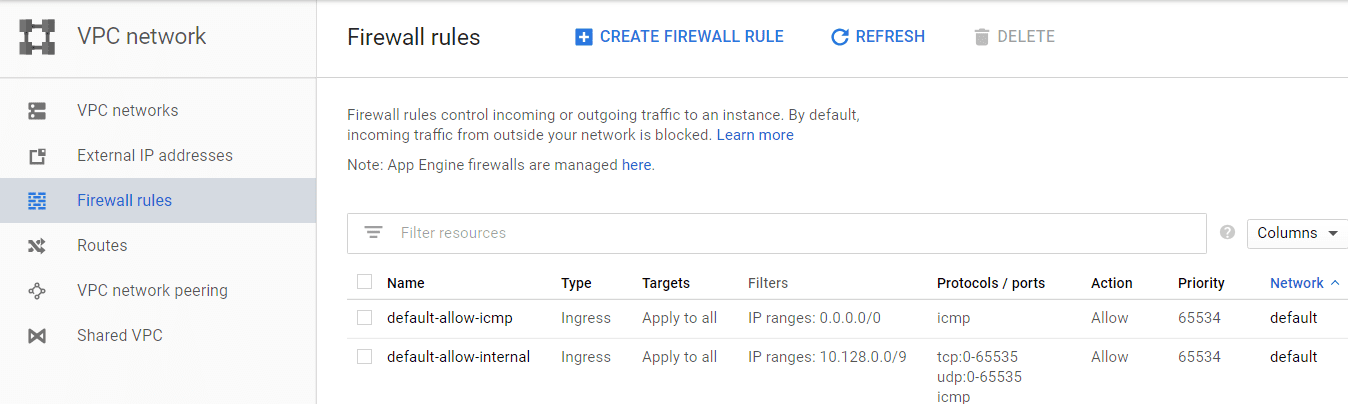Open the Firewall rules sidebar item
This screenshot has height=404, width=1348.
click(124, 201)
